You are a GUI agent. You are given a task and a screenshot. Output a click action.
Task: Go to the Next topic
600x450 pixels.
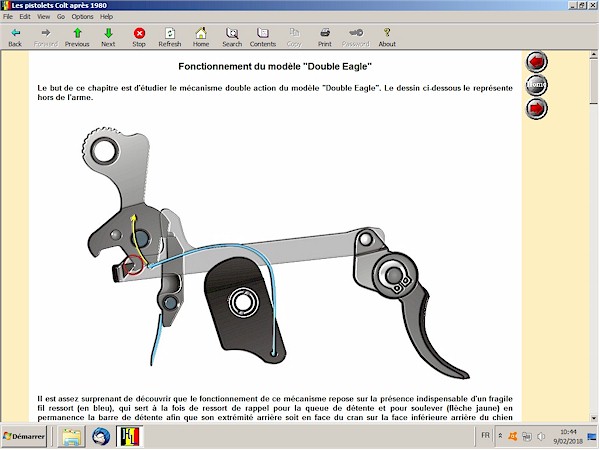coord(108,37)
